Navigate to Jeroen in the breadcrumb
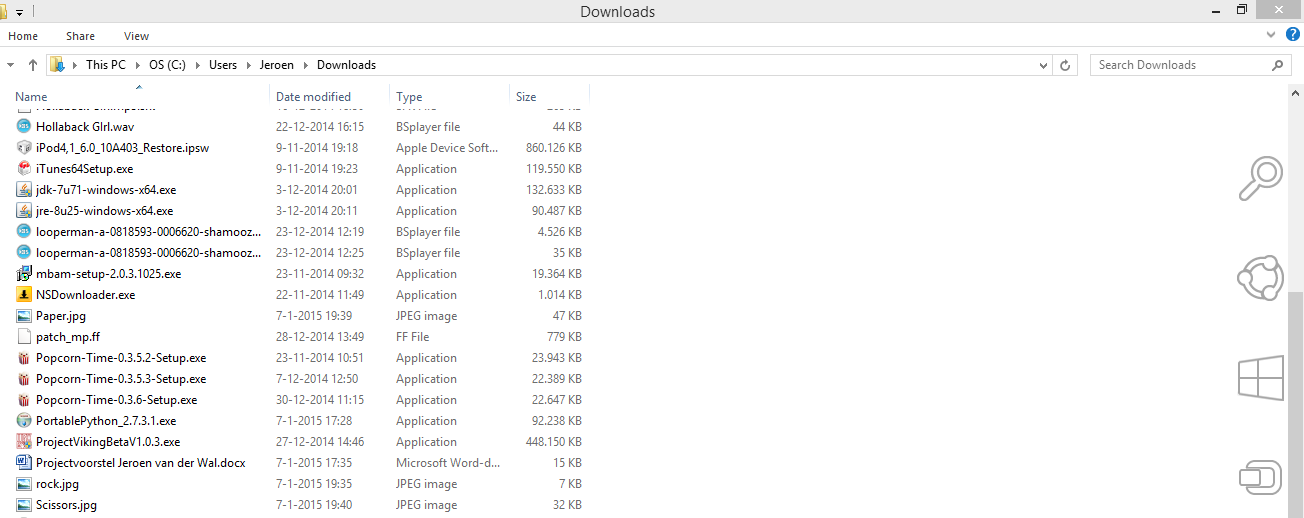Screen dimensions: 1304x518 click(277, 65)
